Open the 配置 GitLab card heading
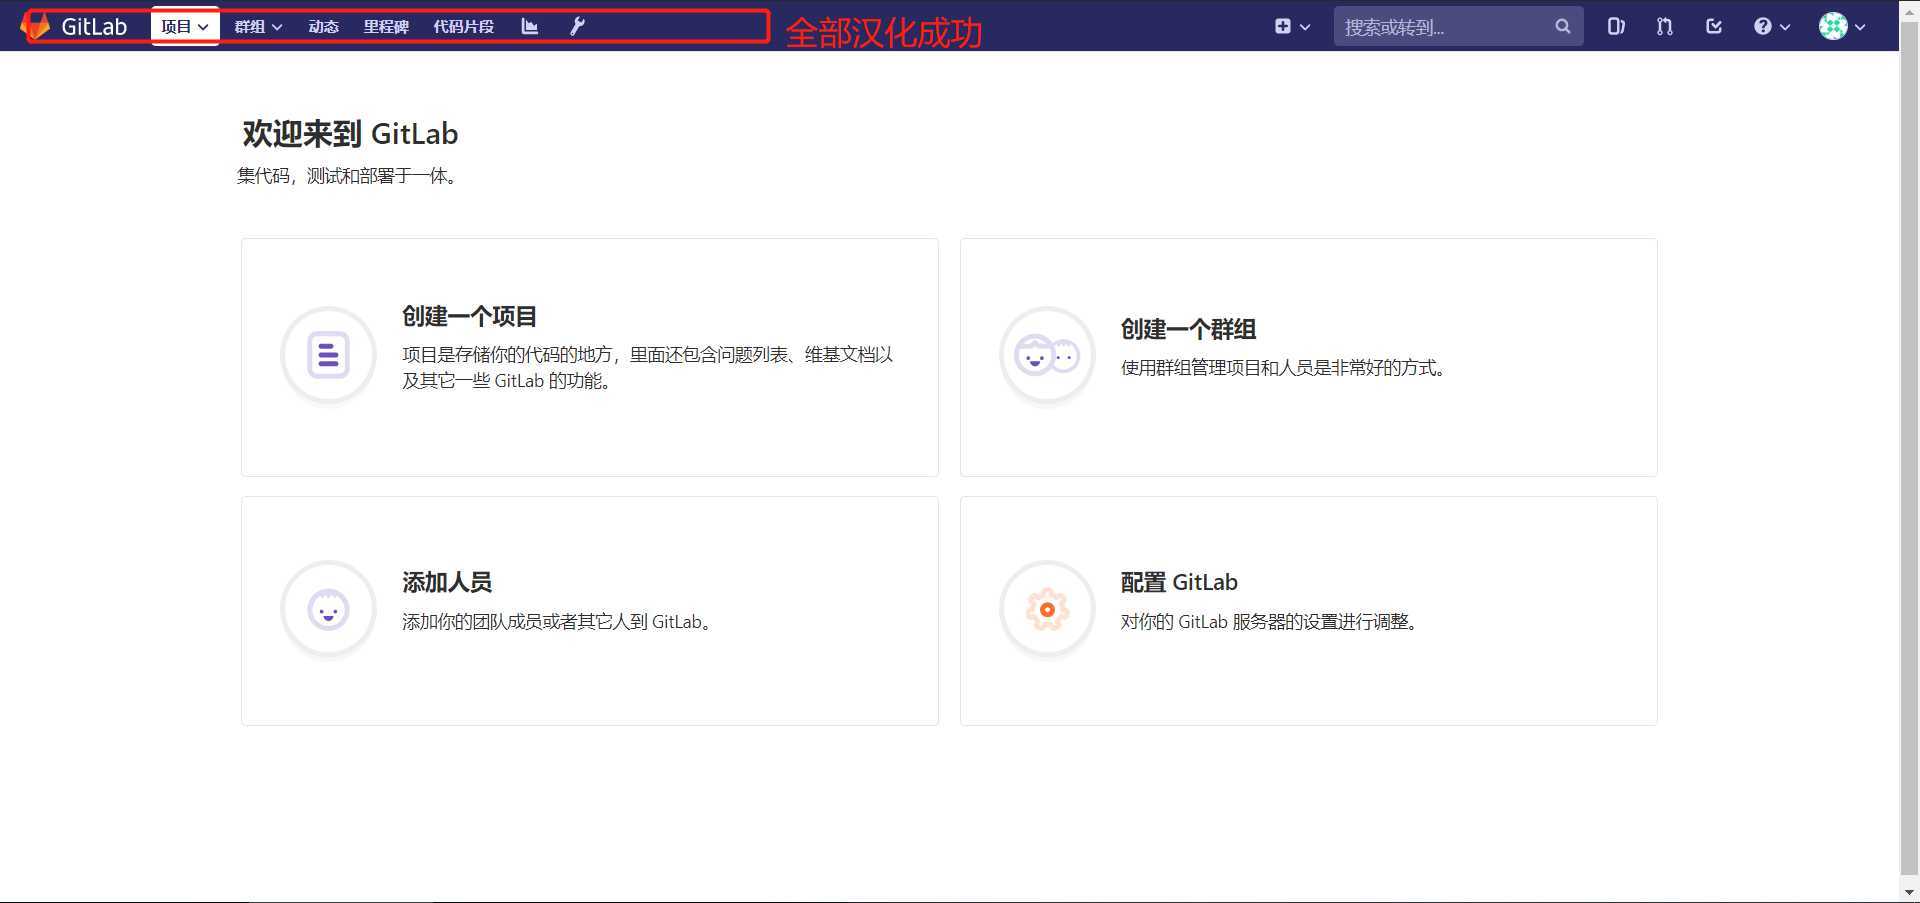Image resolution: width=1920 pixels, height=903 pixels. (x=1179, y=583)
